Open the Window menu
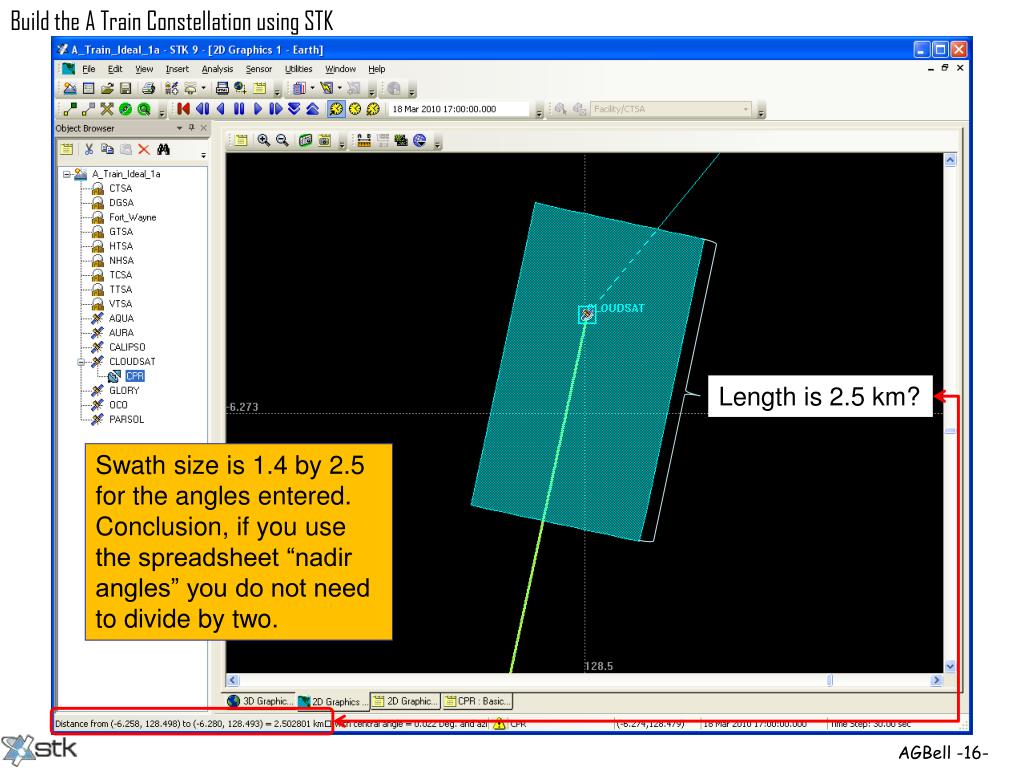Screen dimensions: 1024x768 [340, 69]
